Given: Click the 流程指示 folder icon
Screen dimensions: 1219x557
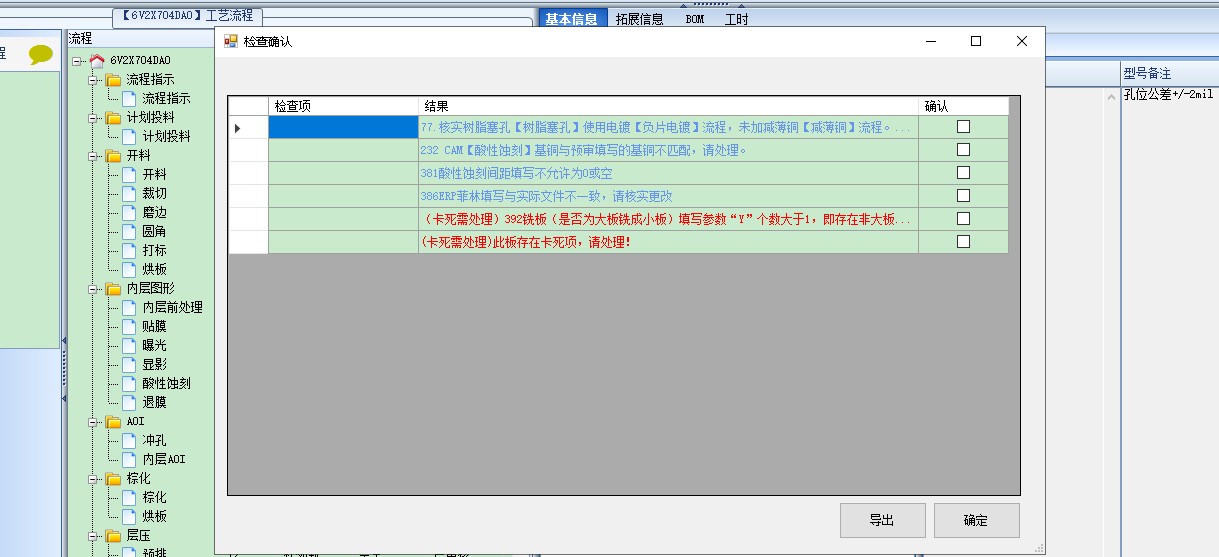Looking at the screenshot, I should (x=114, y=80).
